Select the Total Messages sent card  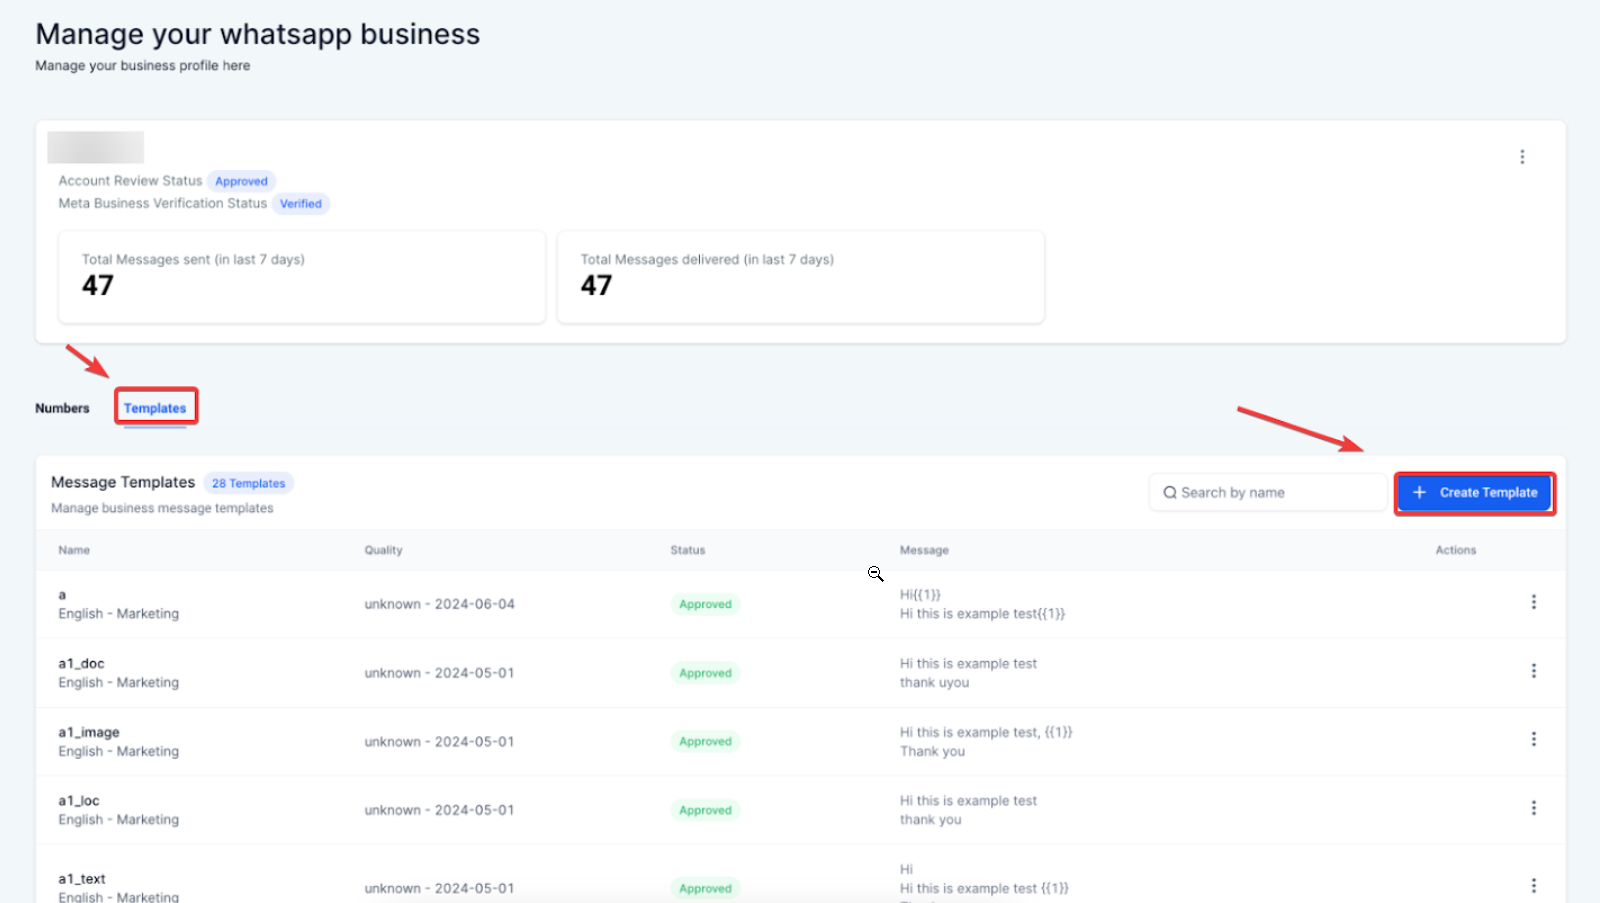(302, 277)
